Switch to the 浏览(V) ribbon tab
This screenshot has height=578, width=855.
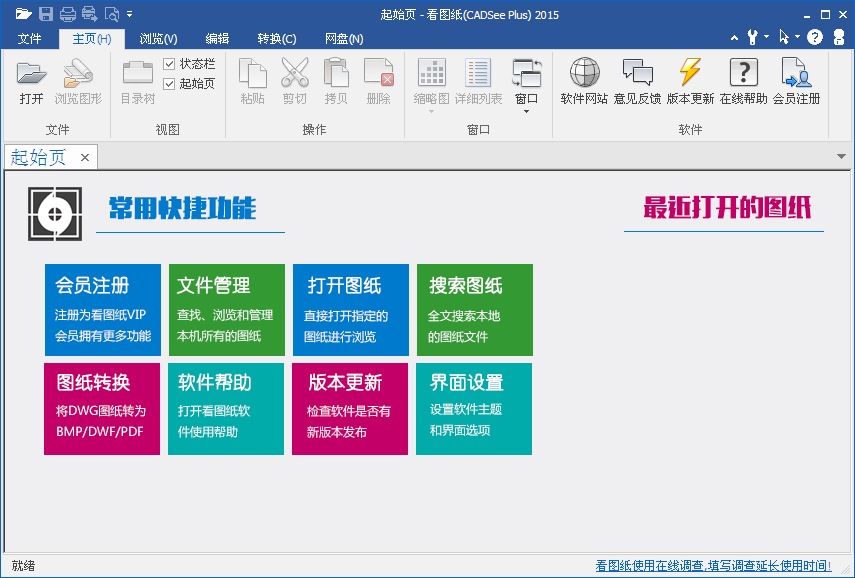(156, 38)
